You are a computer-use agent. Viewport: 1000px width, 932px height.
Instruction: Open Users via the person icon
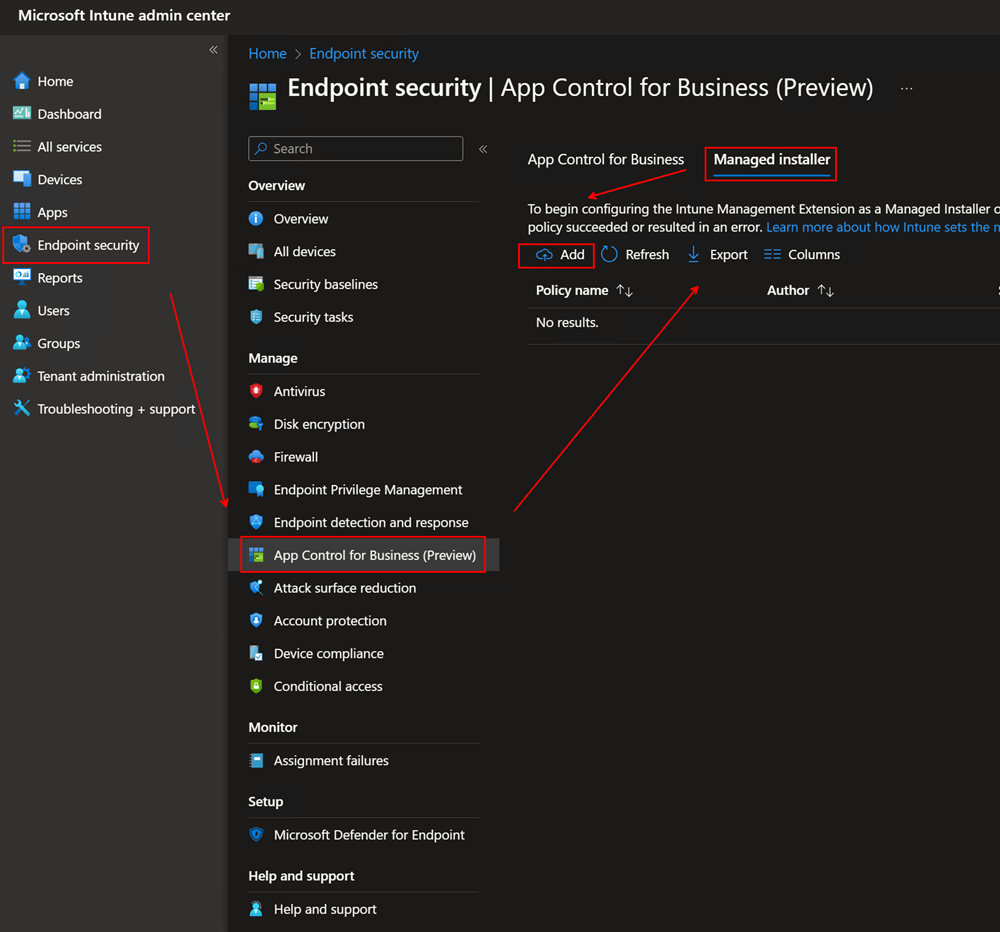[22, 310]
